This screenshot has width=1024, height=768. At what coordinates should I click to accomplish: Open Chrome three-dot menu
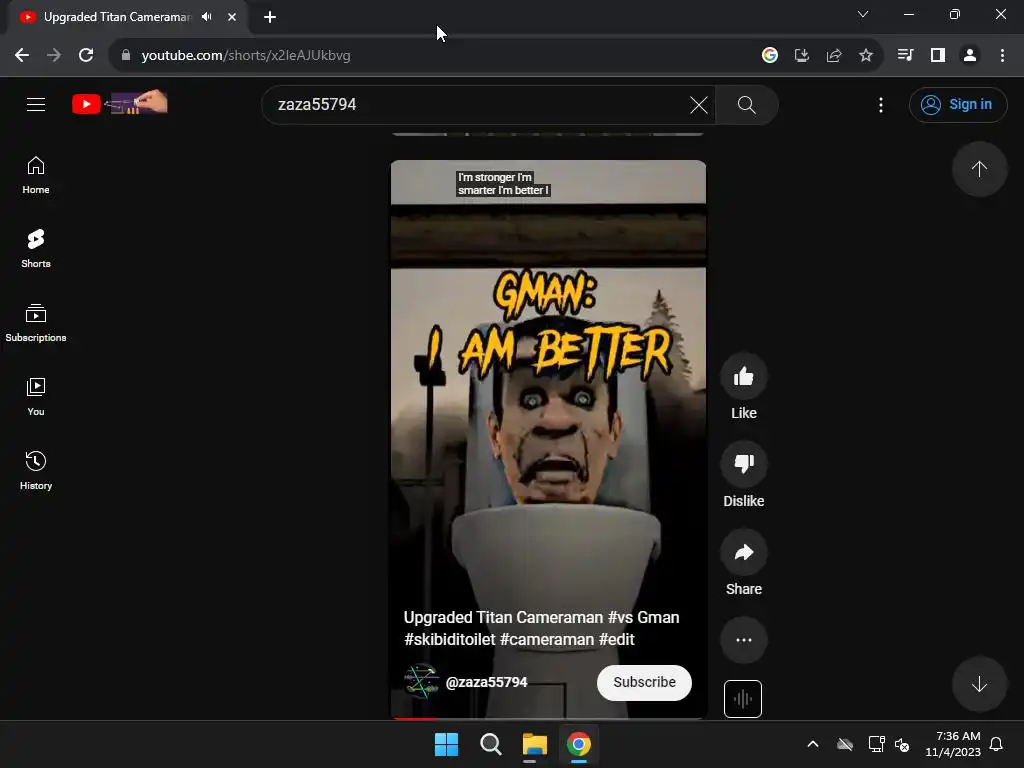(1002, 56)
